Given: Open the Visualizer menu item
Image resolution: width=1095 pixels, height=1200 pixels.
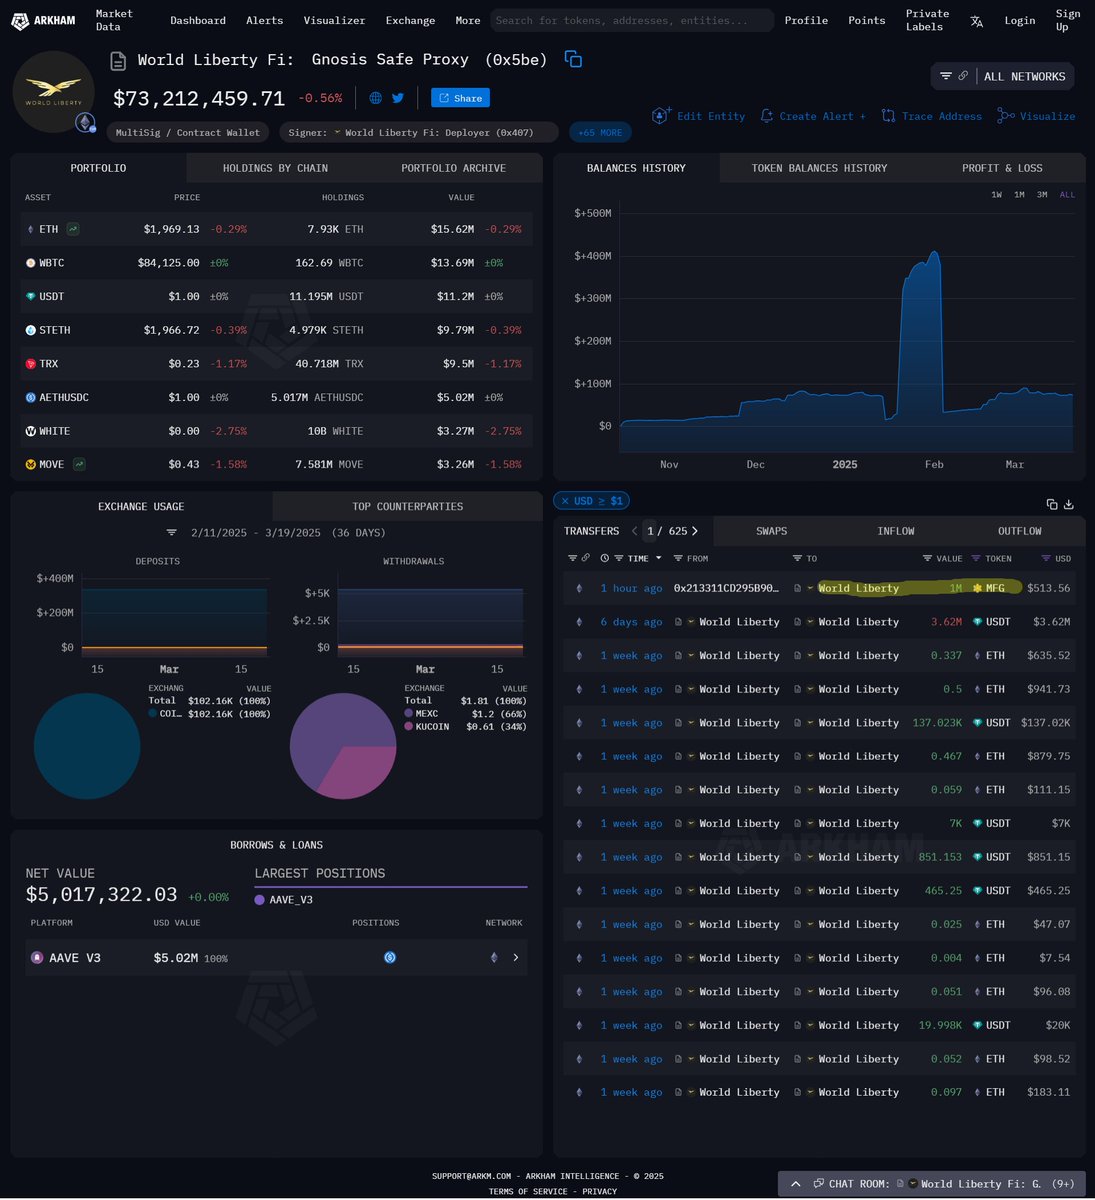Looking at the screenshot, I should [334, 20].
